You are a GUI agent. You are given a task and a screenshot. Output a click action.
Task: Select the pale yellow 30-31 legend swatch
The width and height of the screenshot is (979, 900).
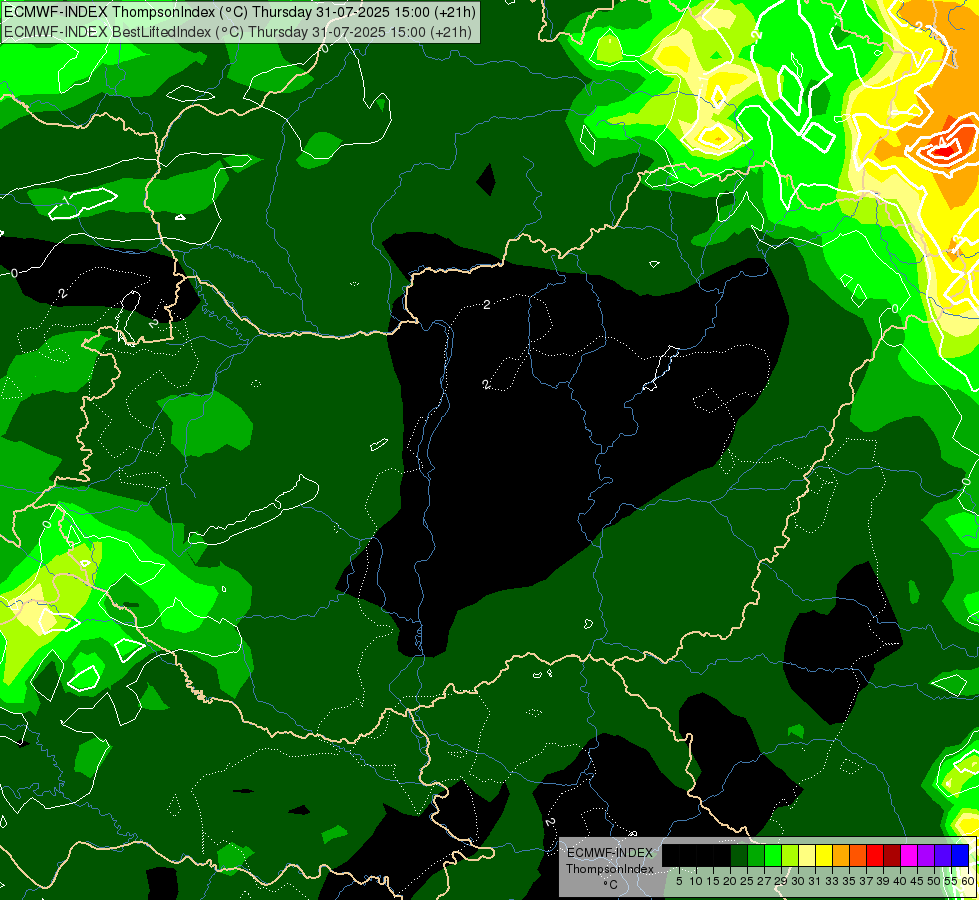(x=807, y=855)
